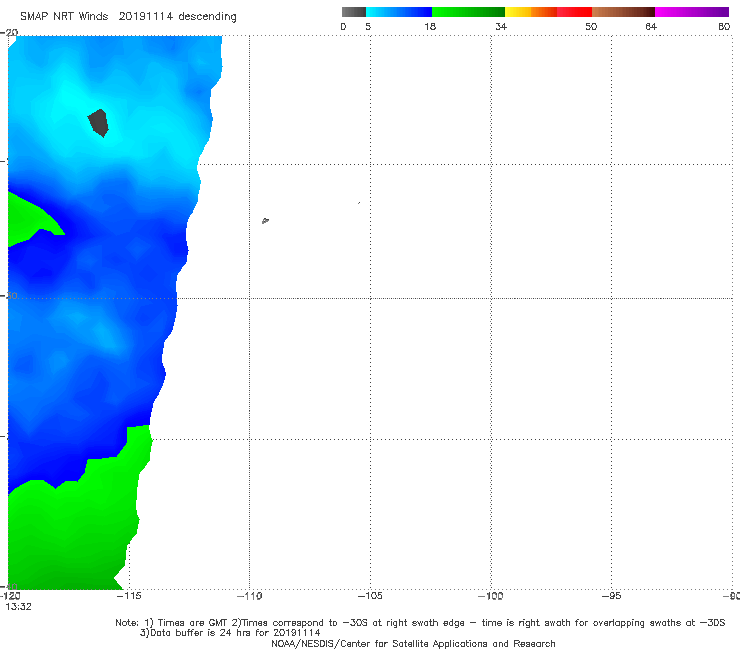Image resolution: width=740 pixels, height=650 pixels.
Task: Click the dark gray low-wind patch in cyan area
Action: coord(99,123)
